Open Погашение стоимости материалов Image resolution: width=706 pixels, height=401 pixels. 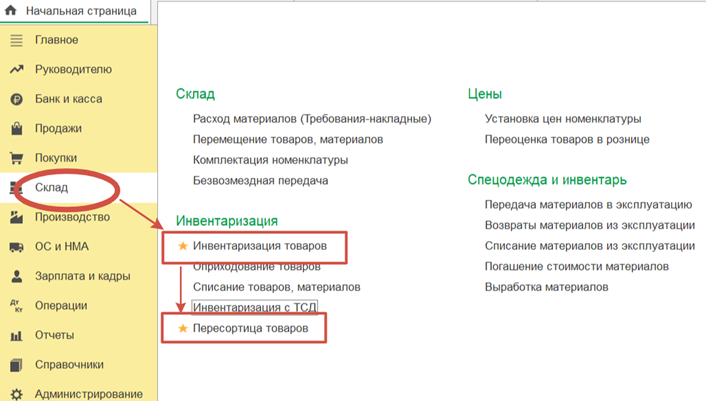[x=576, y=266]
